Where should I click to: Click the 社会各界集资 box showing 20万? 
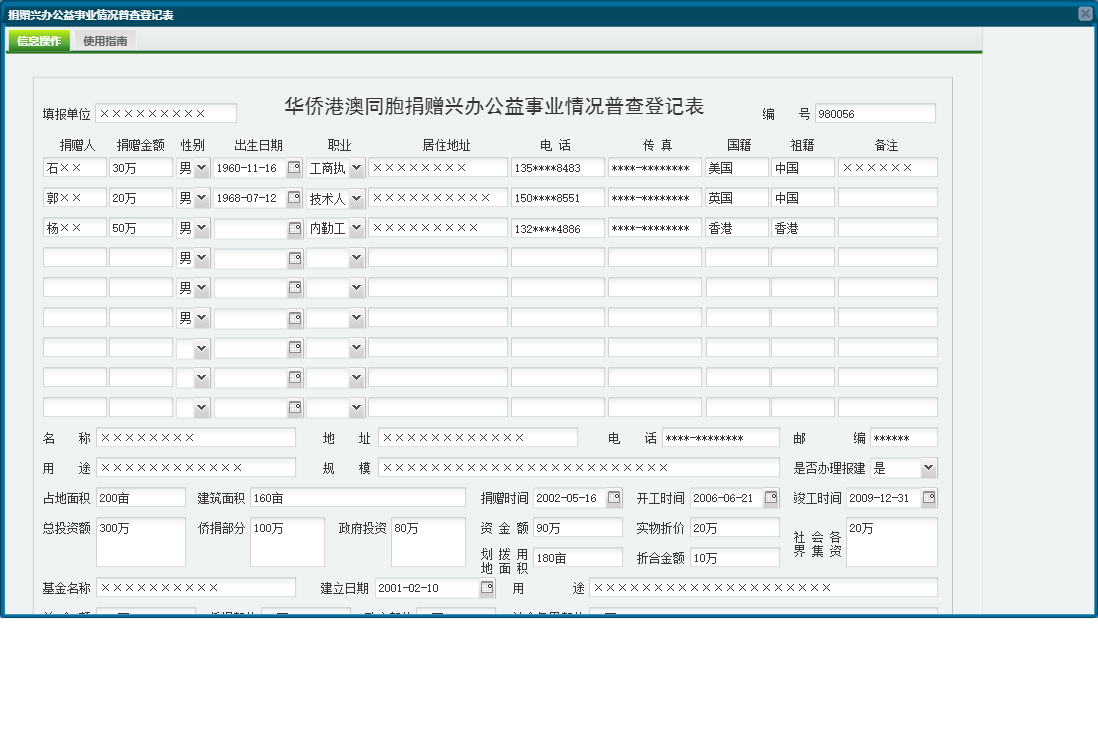click(891, 542)
